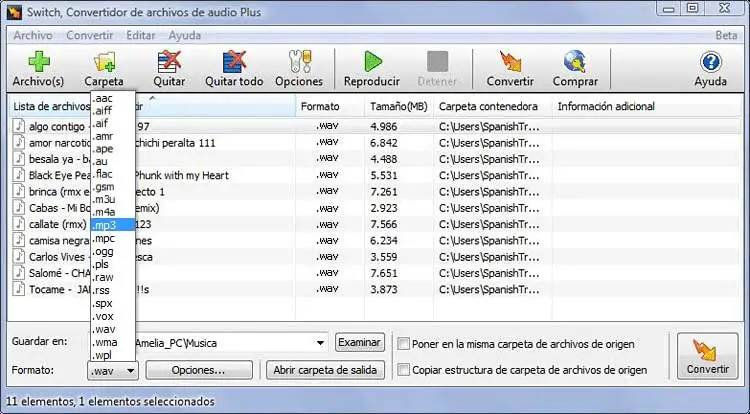Sort by the Formato column header

point(330,106)
